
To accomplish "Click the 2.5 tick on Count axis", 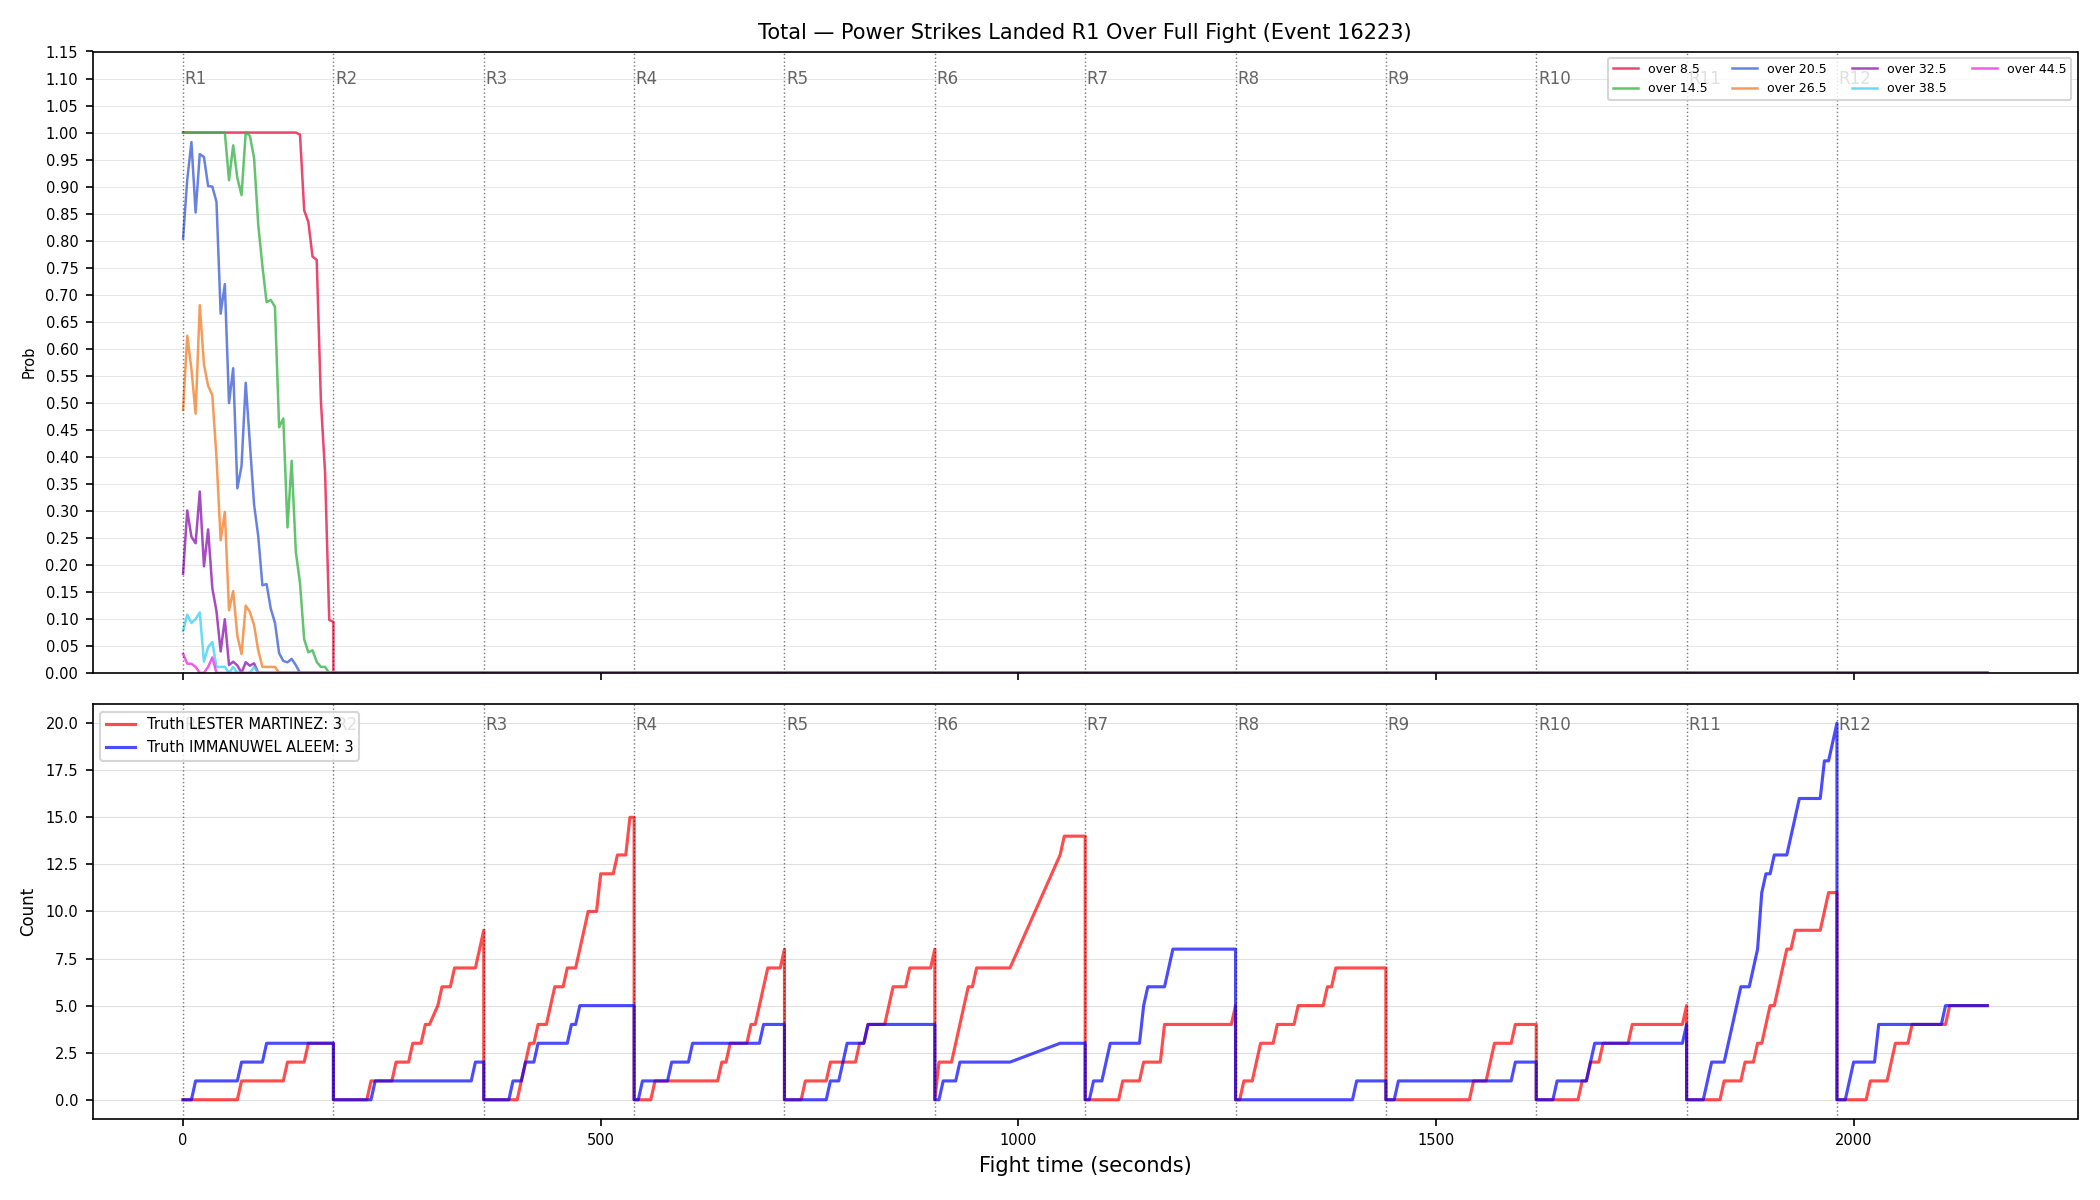I will [x=66, y=1053].
